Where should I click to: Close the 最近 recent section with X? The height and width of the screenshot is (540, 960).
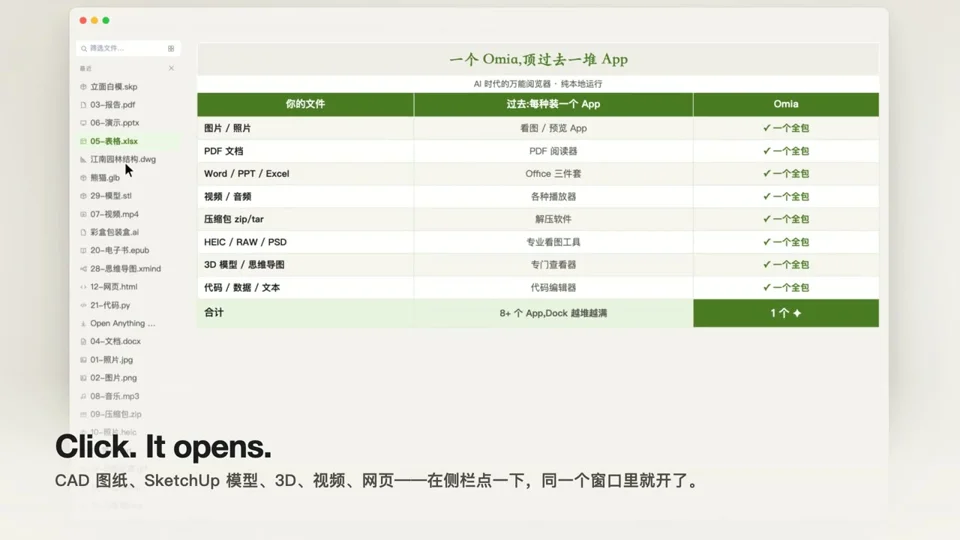coord(171,68)
